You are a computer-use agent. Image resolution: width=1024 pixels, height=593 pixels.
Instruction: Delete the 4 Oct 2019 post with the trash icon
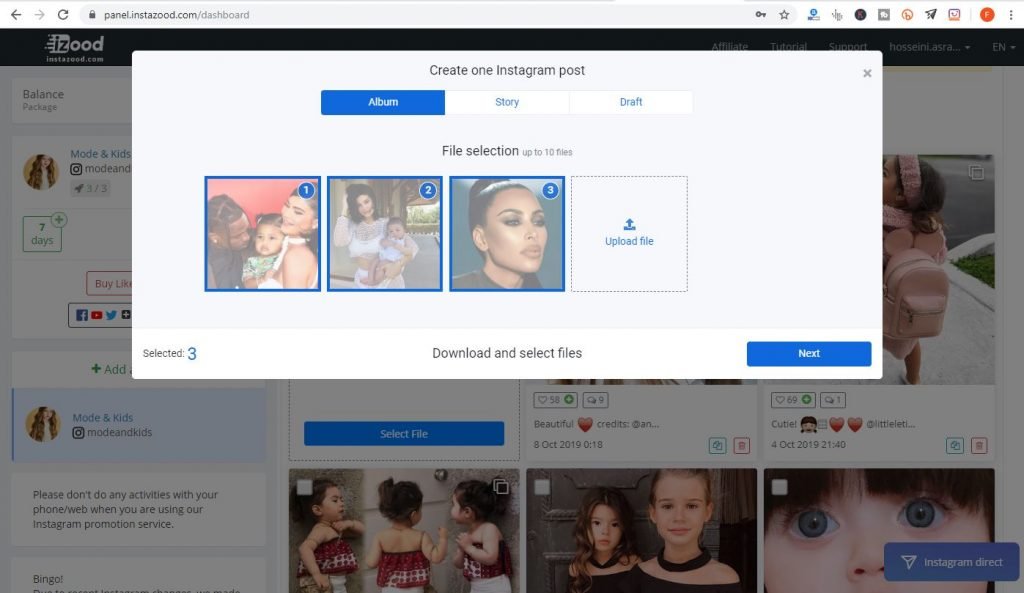[979, 445]
